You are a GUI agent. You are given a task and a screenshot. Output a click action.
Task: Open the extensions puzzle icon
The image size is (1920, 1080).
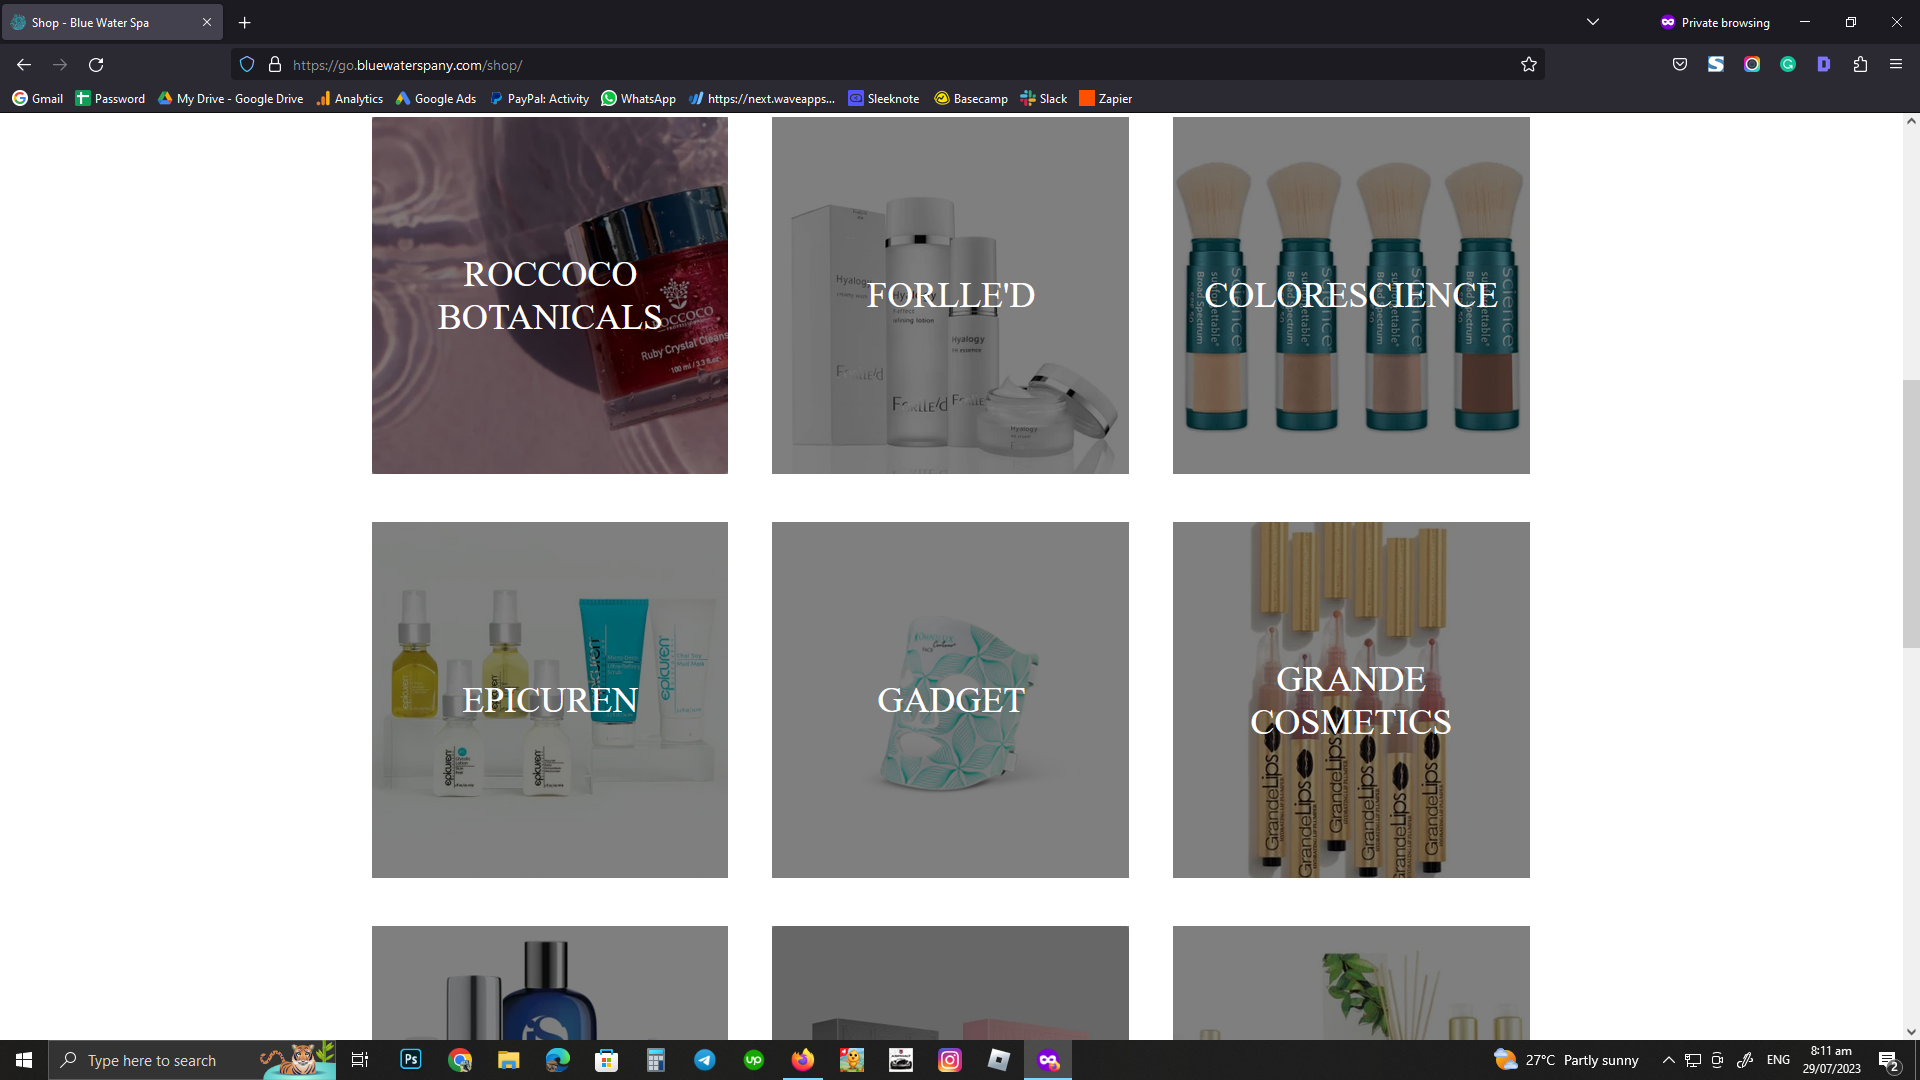pyautogui.click(x=1860, y=64)
